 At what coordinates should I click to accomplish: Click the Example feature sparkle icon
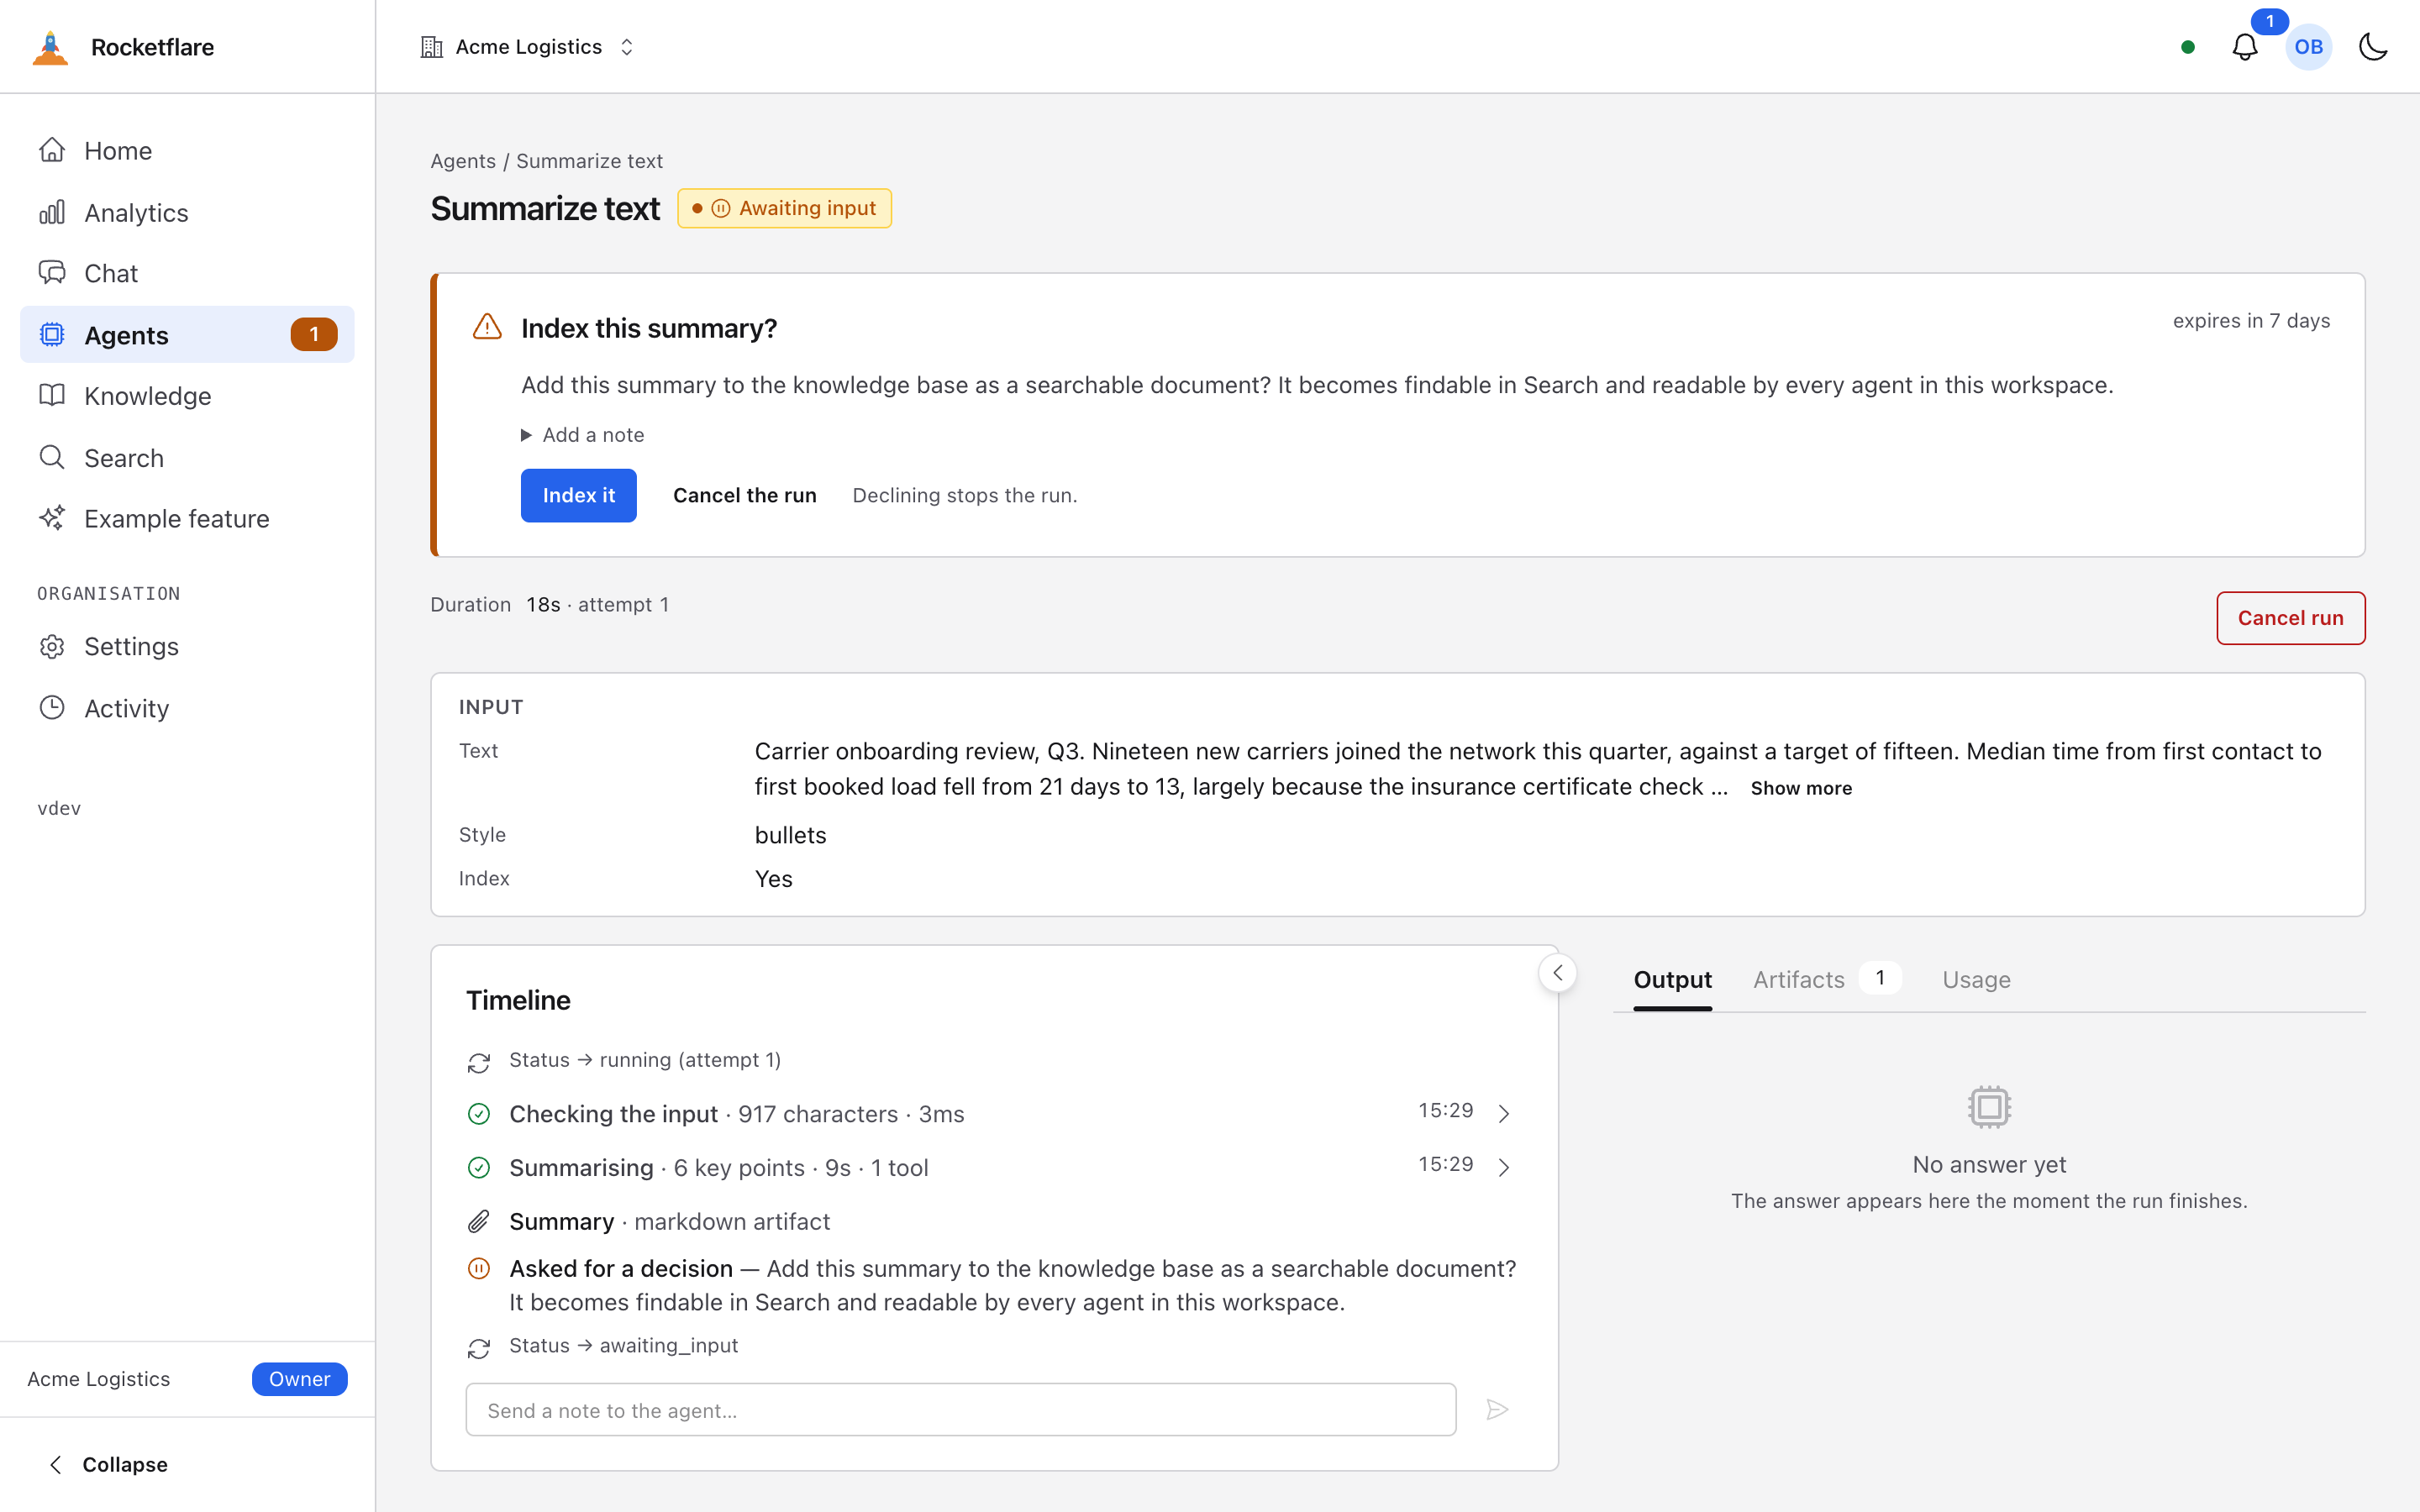pos(52,518)
